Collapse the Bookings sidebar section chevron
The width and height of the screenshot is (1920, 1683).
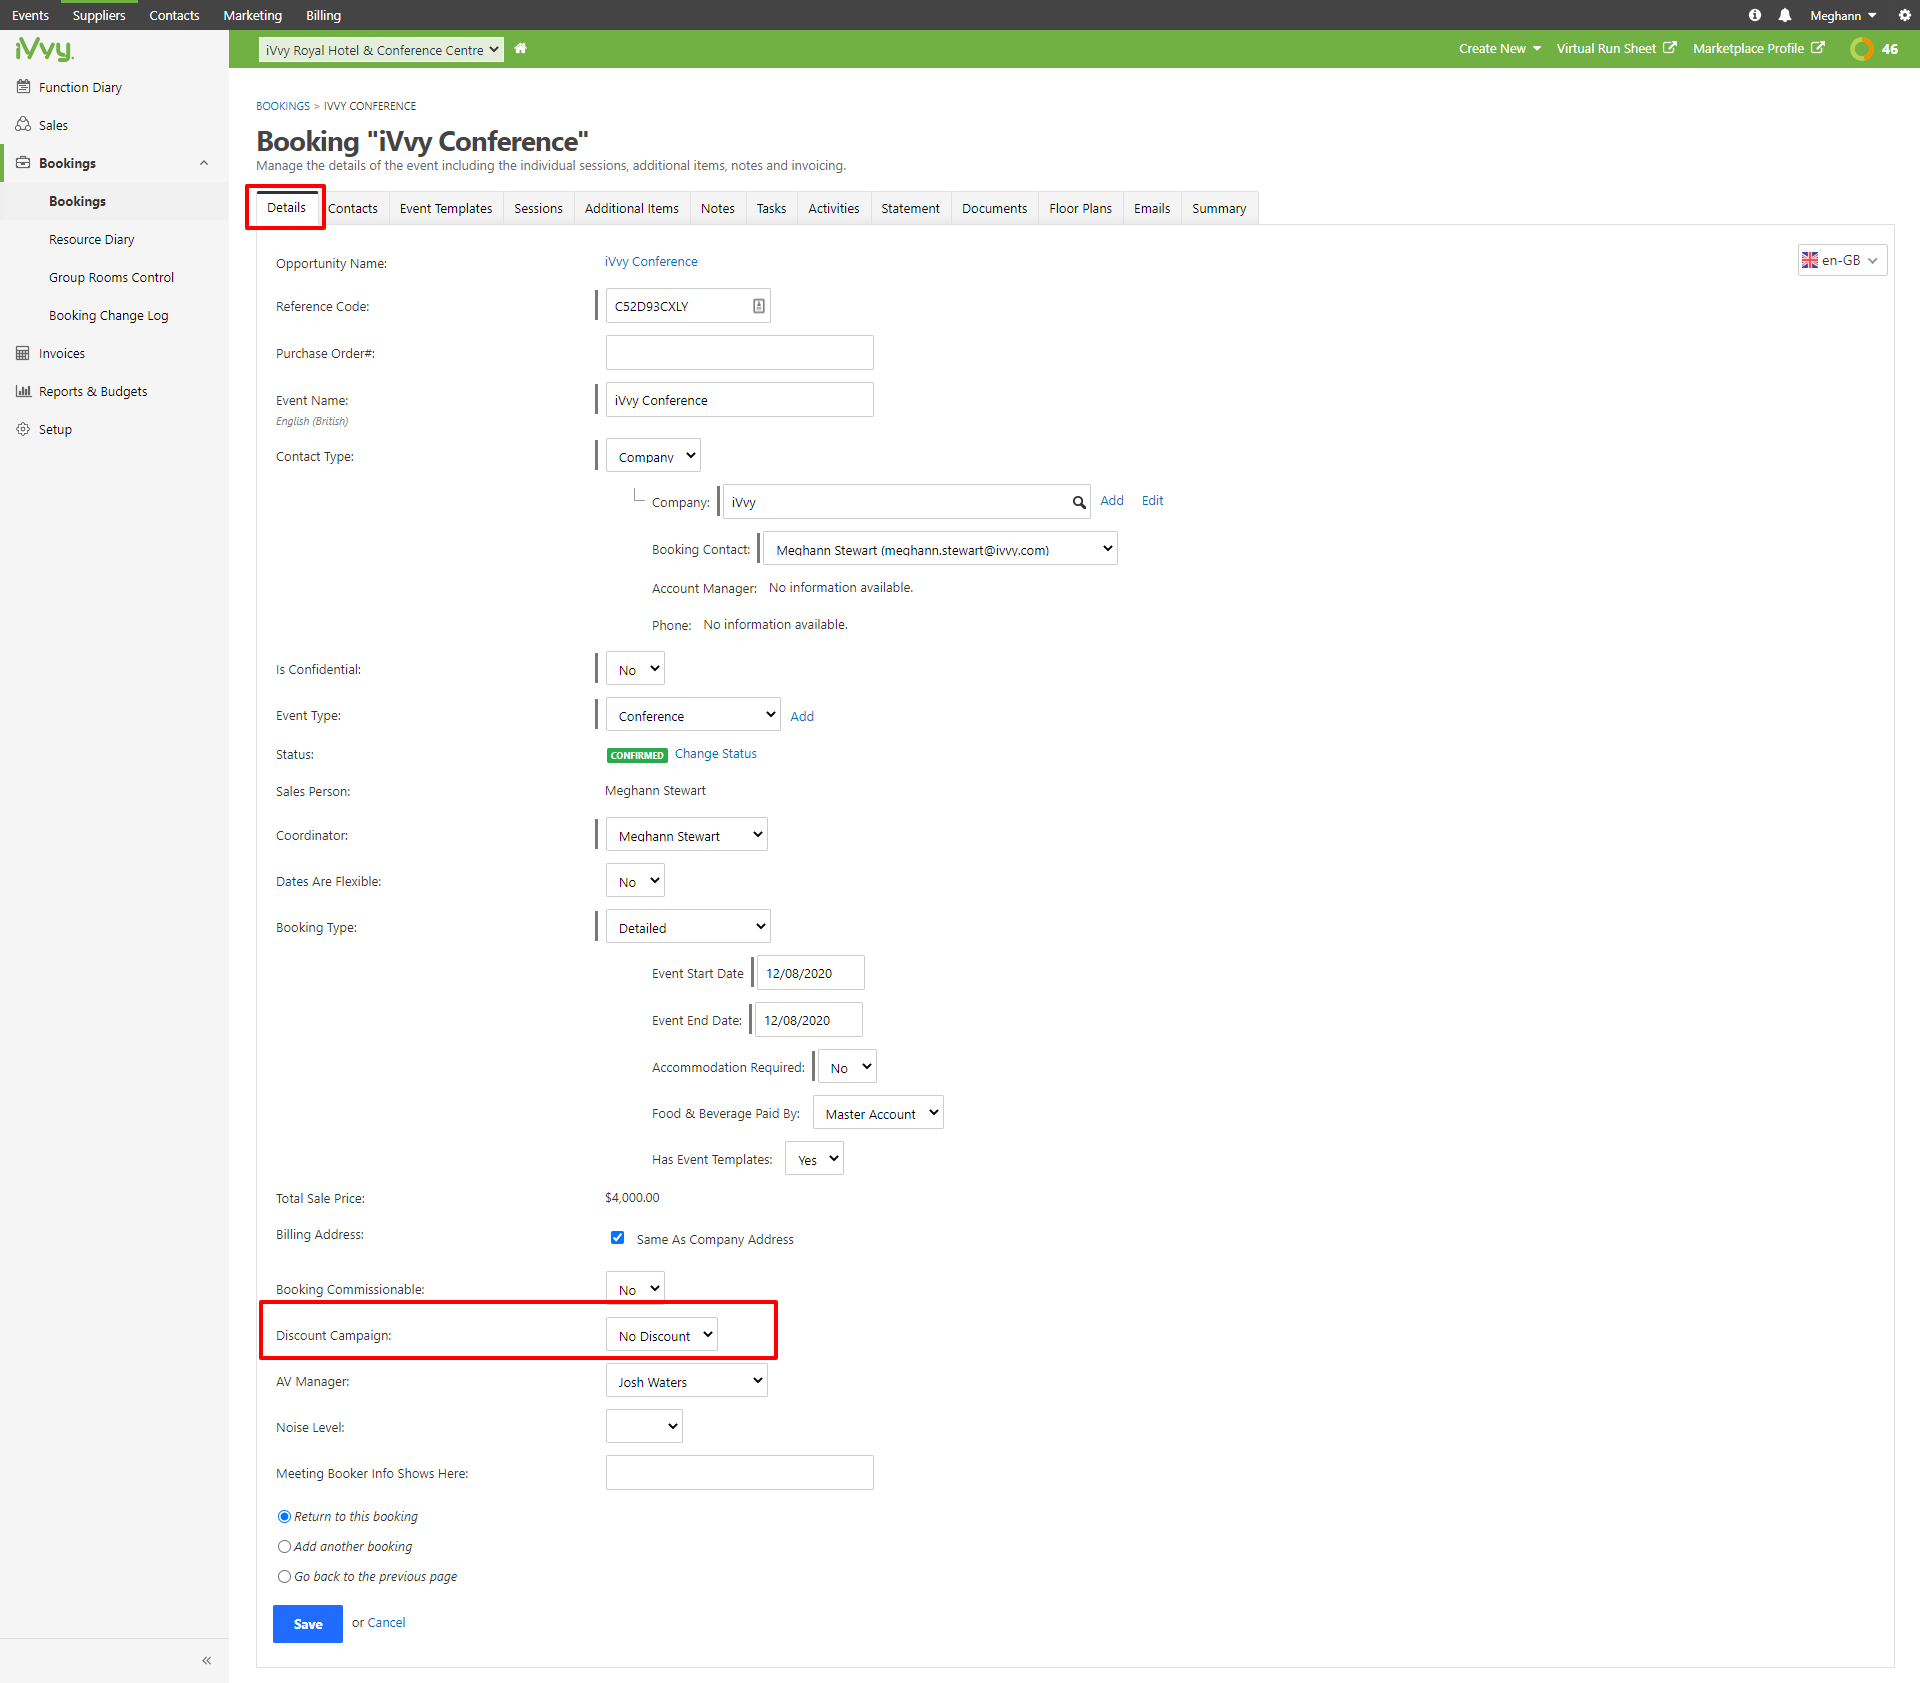tap(204, 163)
